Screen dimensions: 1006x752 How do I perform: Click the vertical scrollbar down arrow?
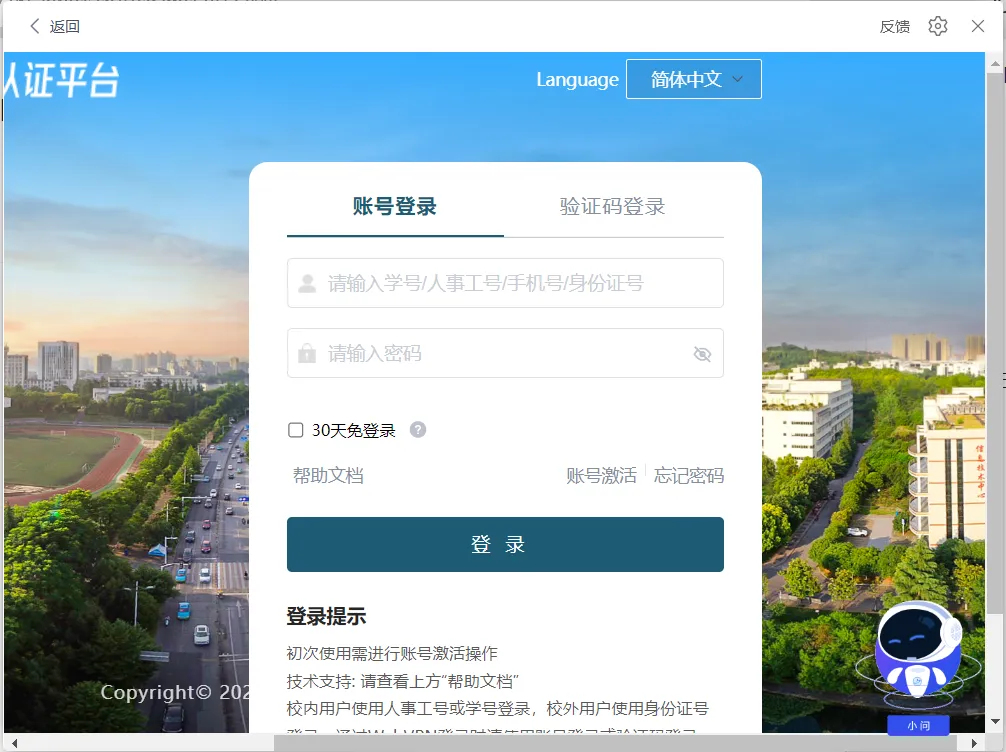[995, 721]
